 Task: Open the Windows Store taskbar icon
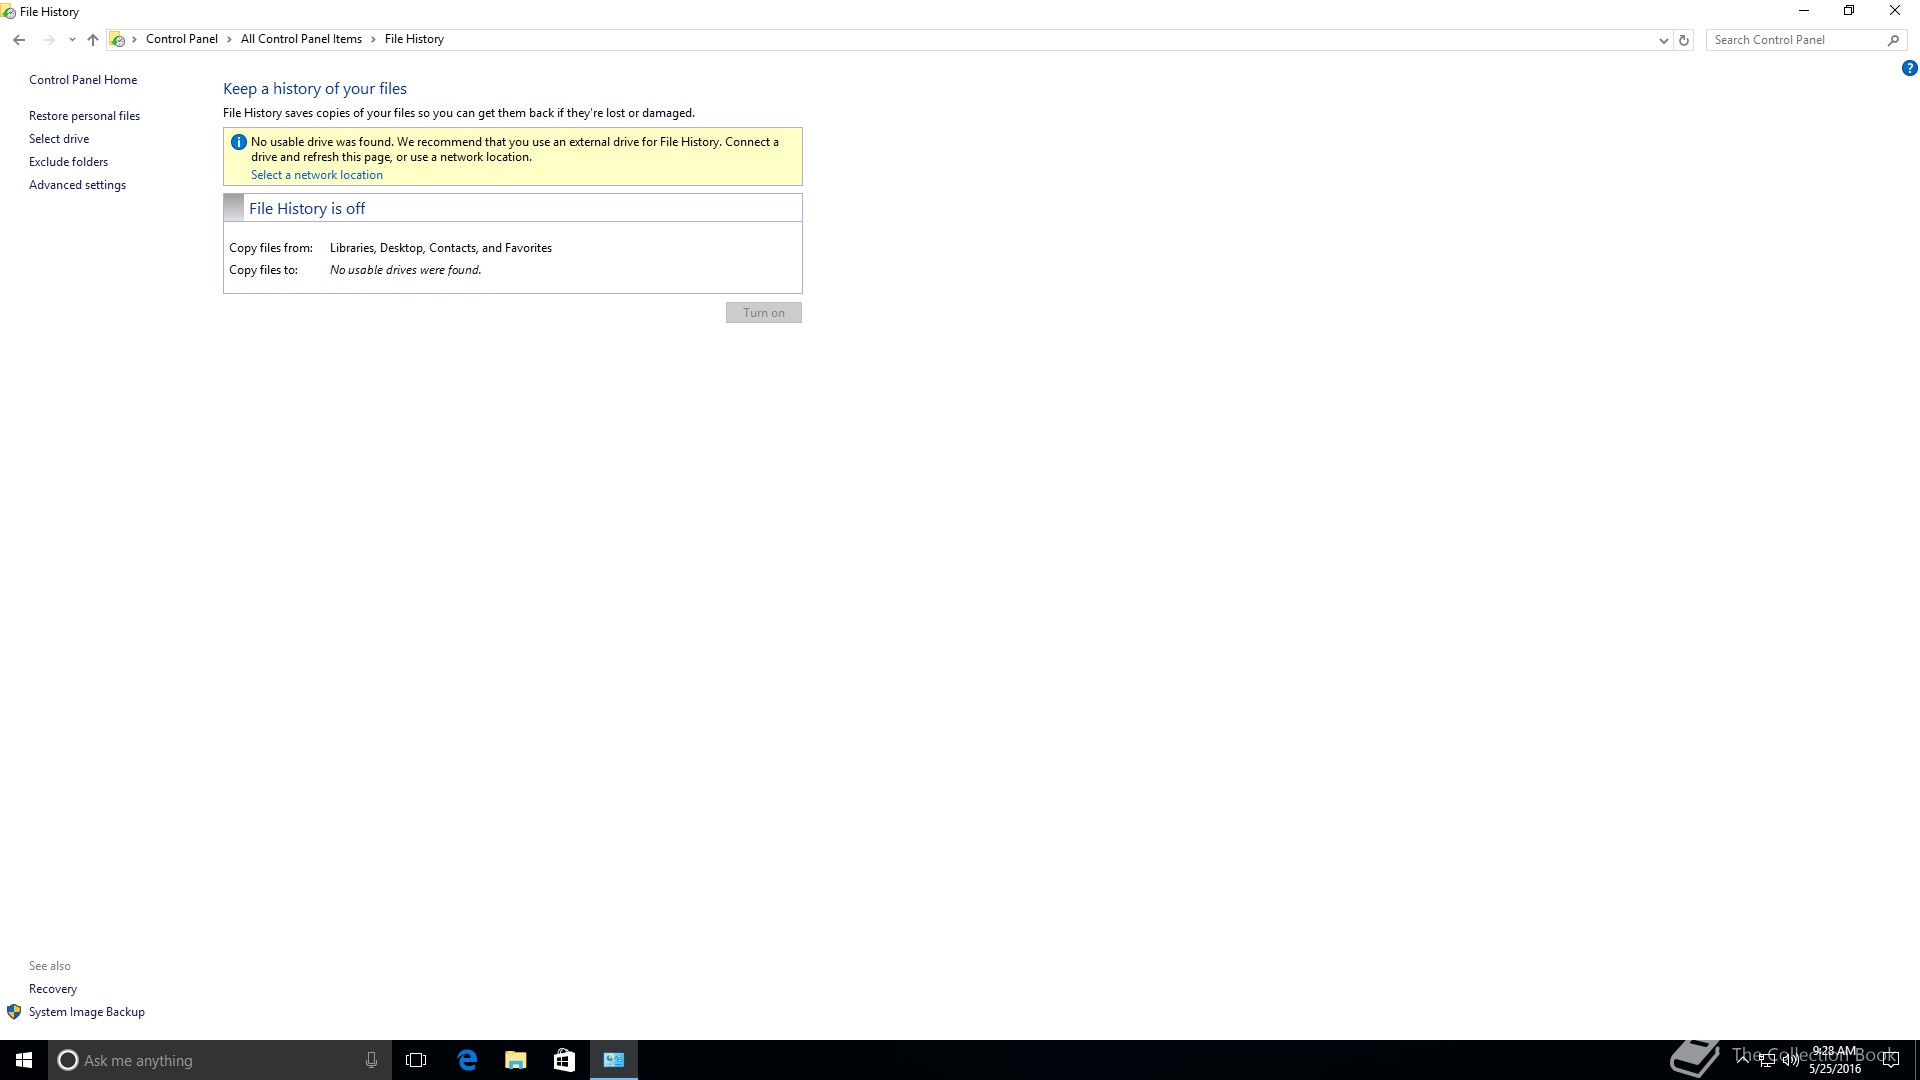[564, 1060]
